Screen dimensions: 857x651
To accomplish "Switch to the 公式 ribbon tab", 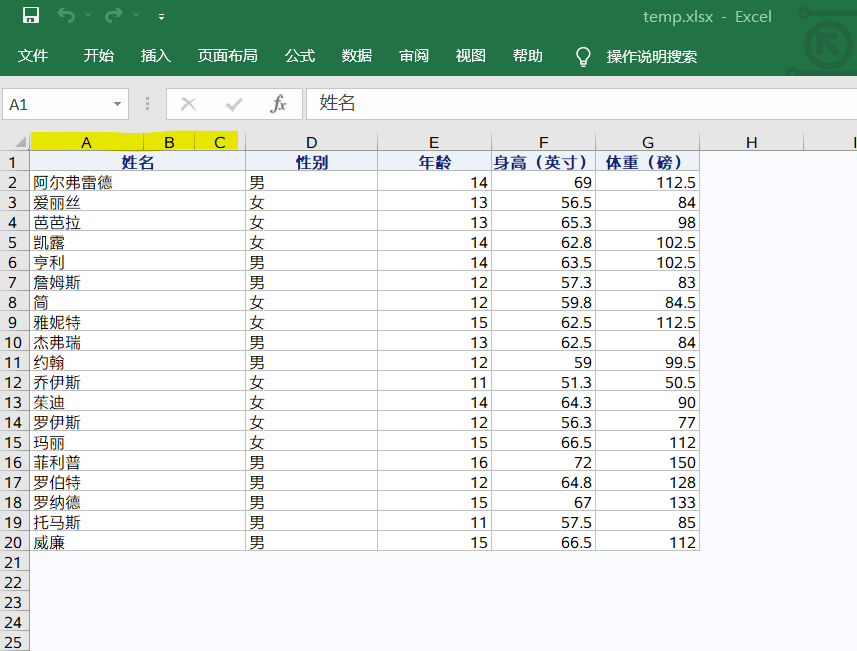I will point(300,56).
